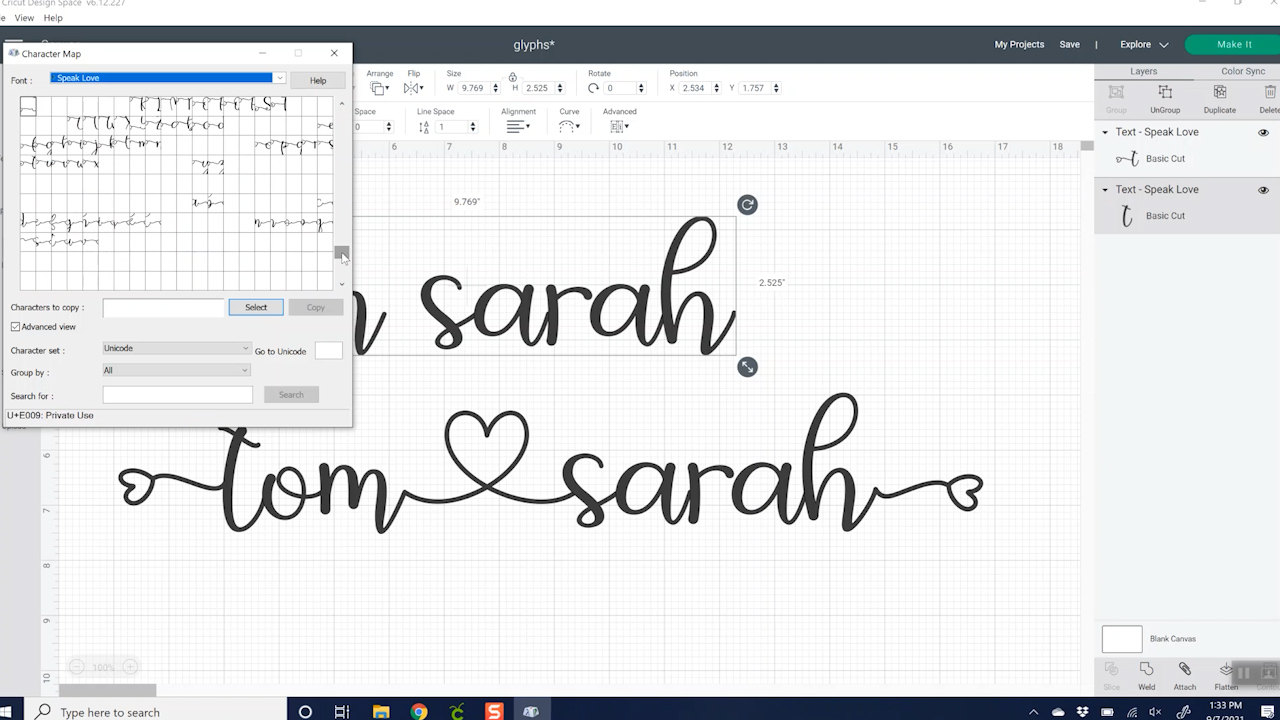
Task: Open the Explore machine dropdown
Action: click(1144, 44)
